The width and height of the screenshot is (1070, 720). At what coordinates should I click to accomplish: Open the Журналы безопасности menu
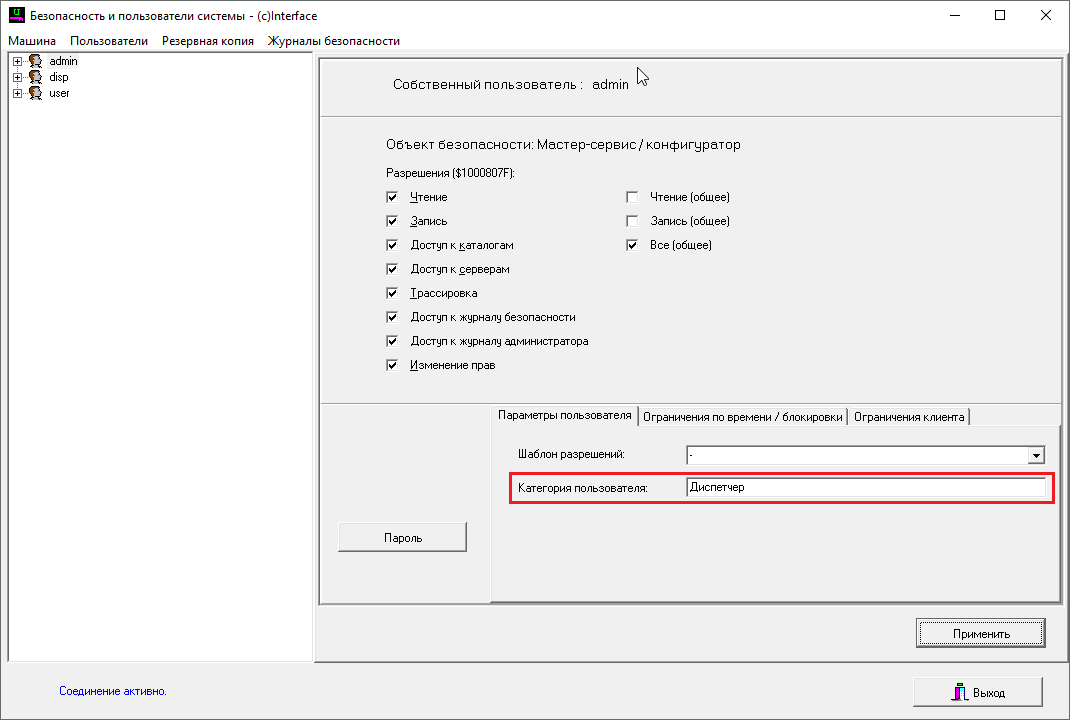coord(333,41)
